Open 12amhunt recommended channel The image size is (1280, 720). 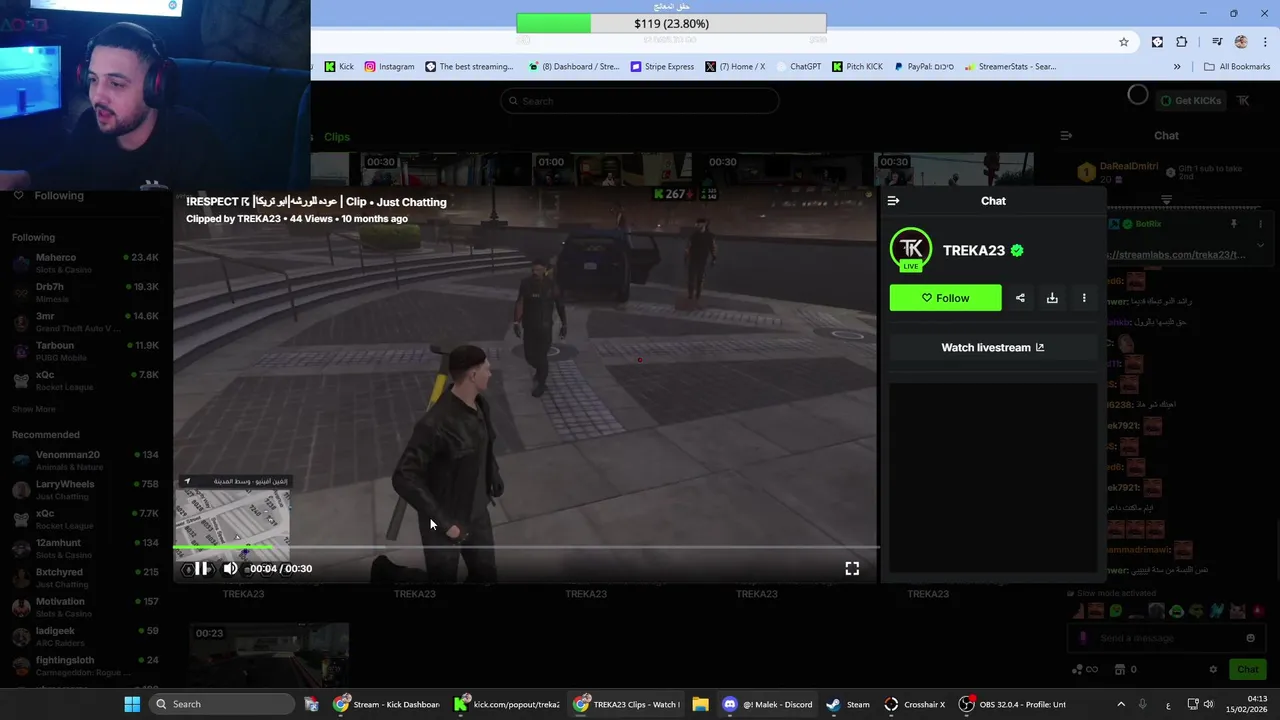[85, 548]
